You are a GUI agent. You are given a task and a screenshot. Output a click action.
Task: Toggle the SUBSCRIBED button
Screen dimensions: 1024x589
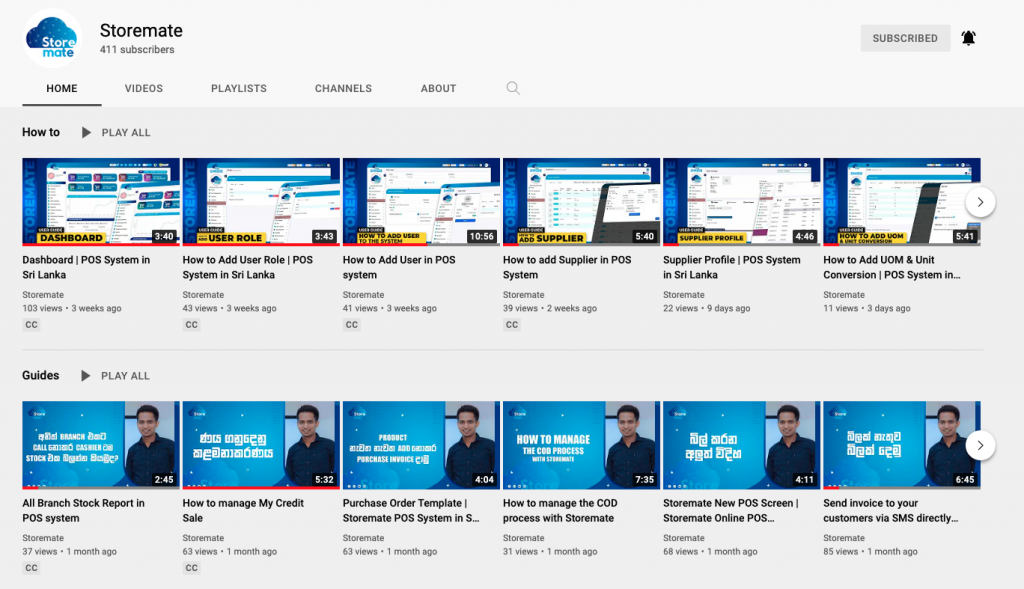904,38
